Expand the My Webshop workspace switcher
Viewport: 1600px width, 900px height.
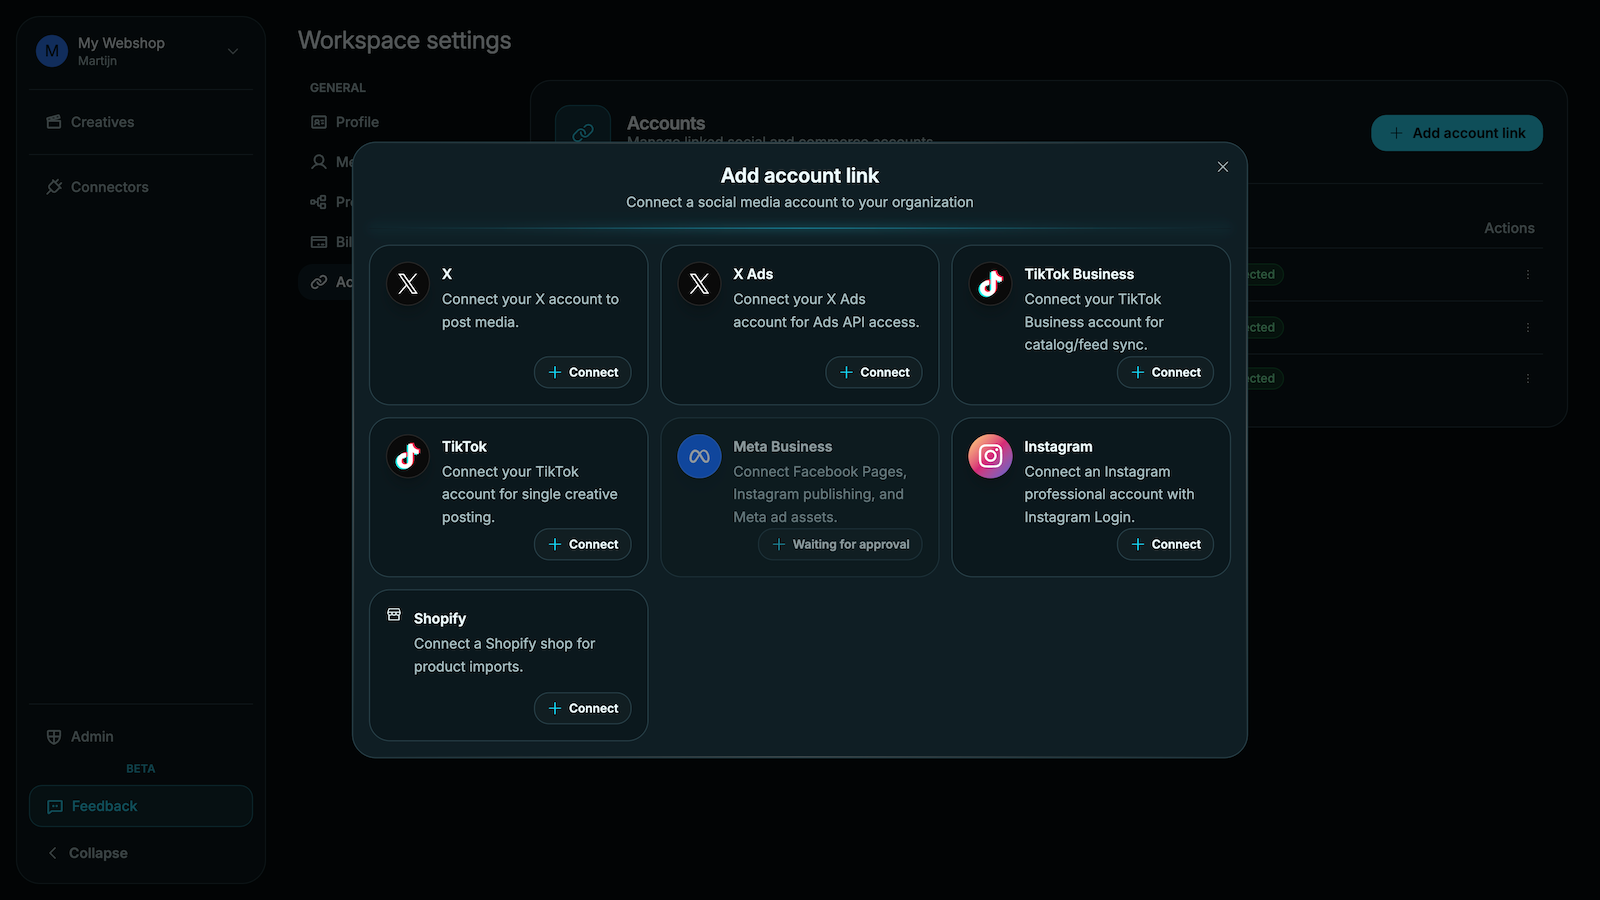pyautogui.click(x=140, y=51)
